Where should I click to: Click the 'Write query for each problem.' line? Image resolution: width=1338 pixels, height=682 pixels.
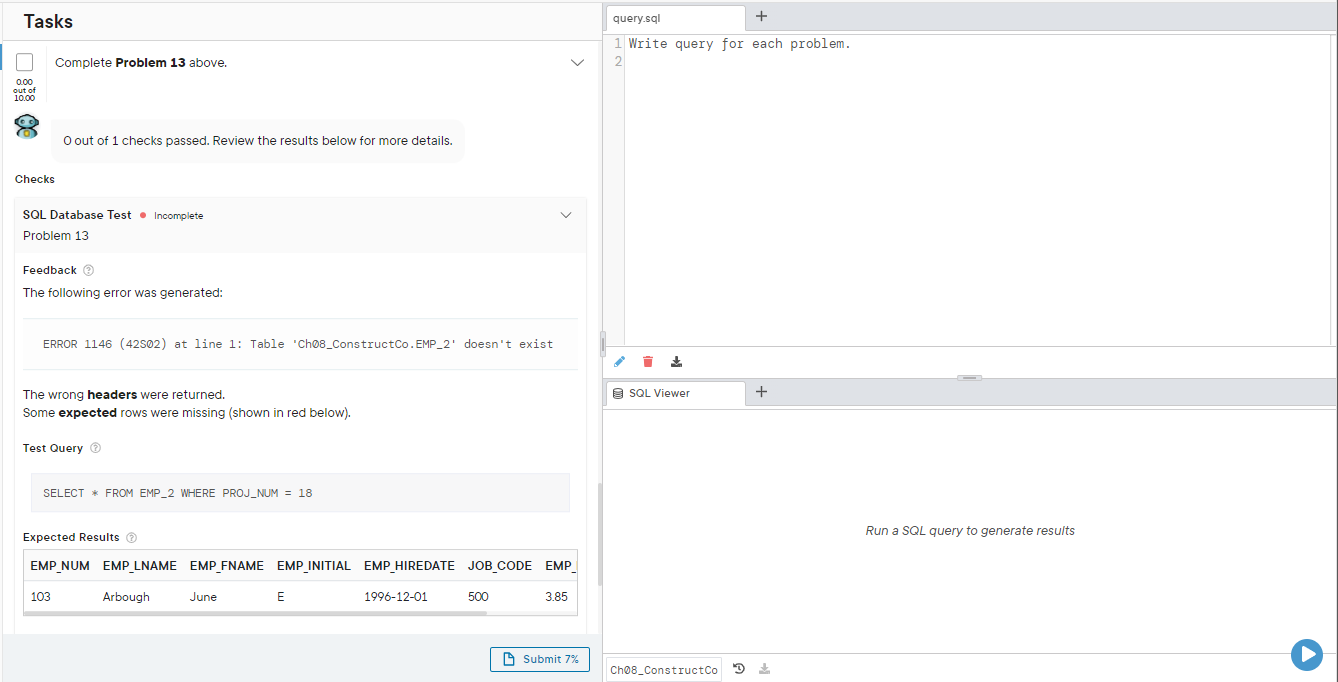coord(740,44)
